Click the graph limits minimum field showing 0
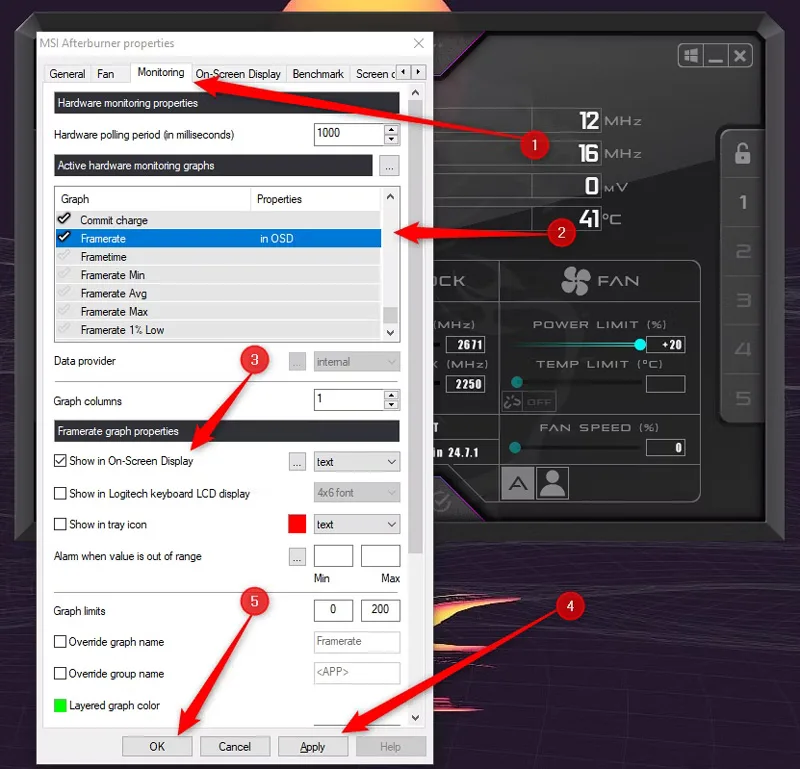800x769 pixels. pos(333,610)
